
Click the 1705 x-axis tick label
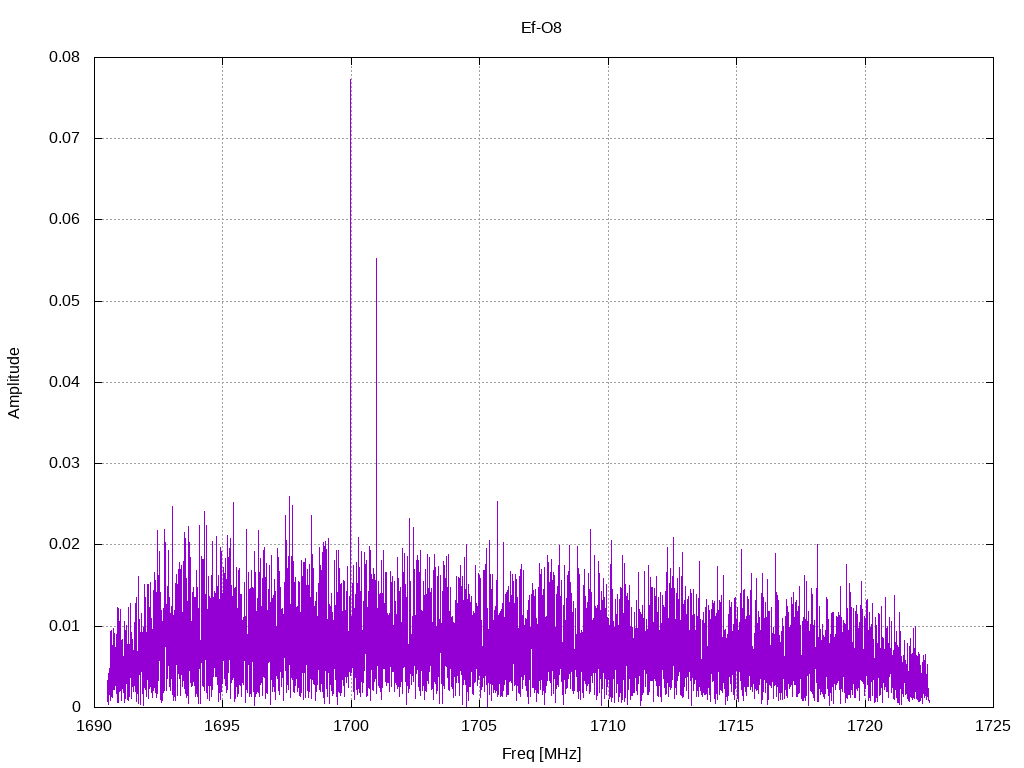(x=479, y=726)
